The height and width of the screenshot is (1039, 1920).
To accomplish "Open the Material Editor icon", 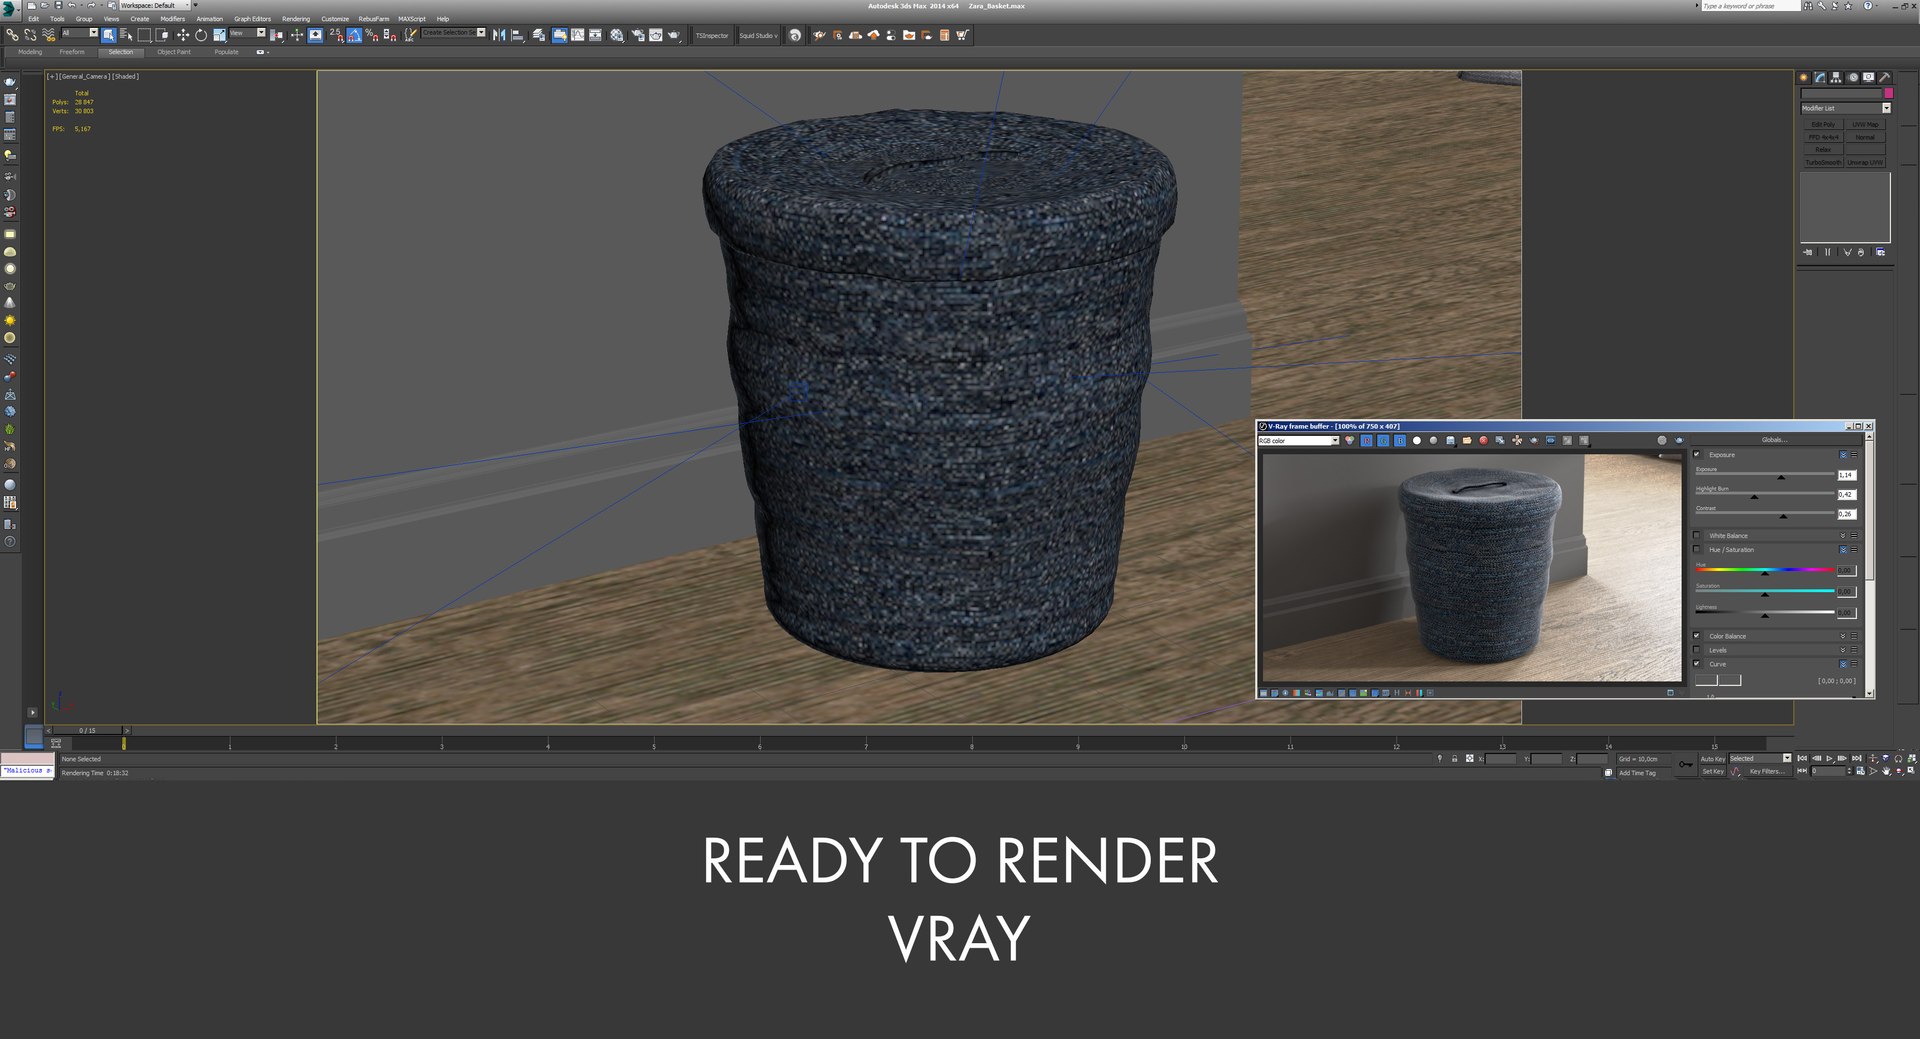I will pos(616,35).
